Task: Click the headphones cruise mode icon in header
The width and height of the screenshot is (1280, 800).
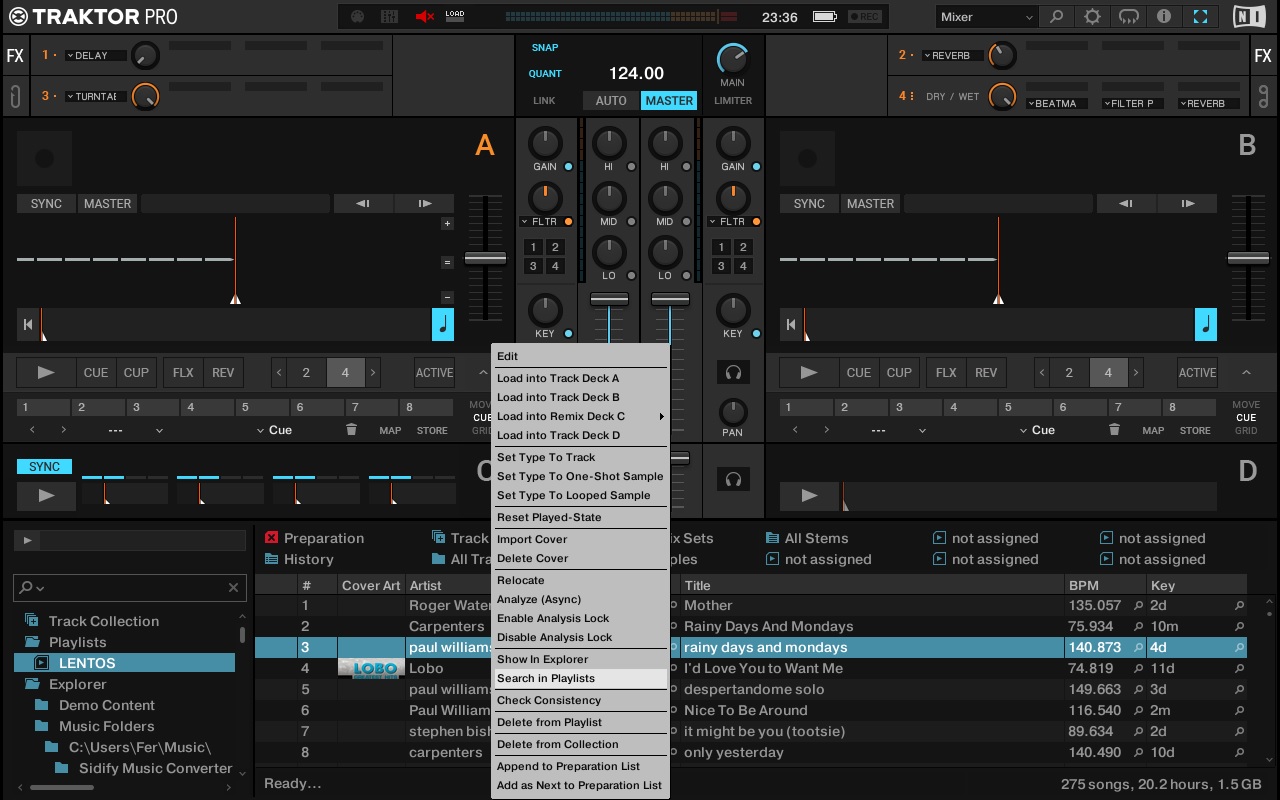Action: pyautogui.click(x=1128, y=17)
